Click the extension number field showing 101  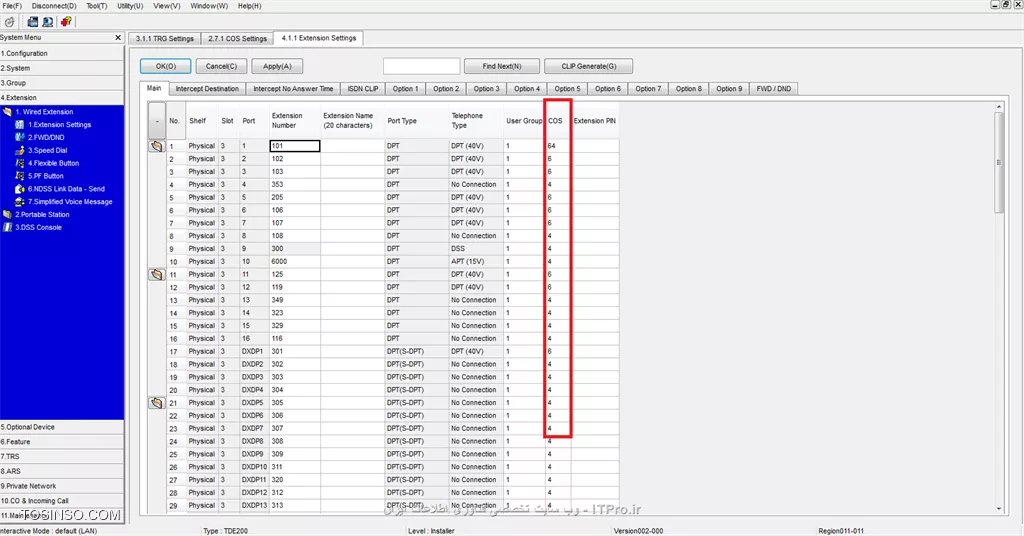coord(295,146)
